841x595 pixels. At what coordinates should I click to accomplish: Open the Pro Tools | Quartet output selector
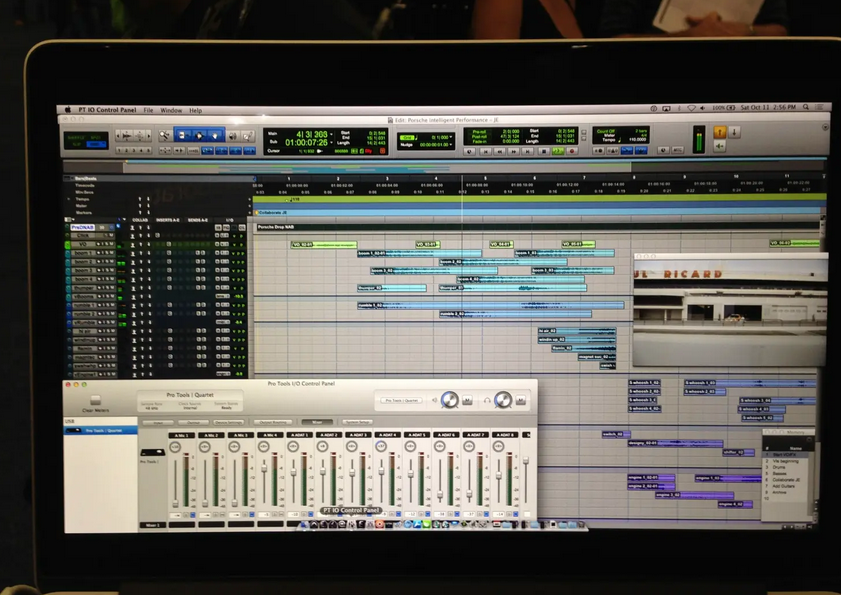401,400
